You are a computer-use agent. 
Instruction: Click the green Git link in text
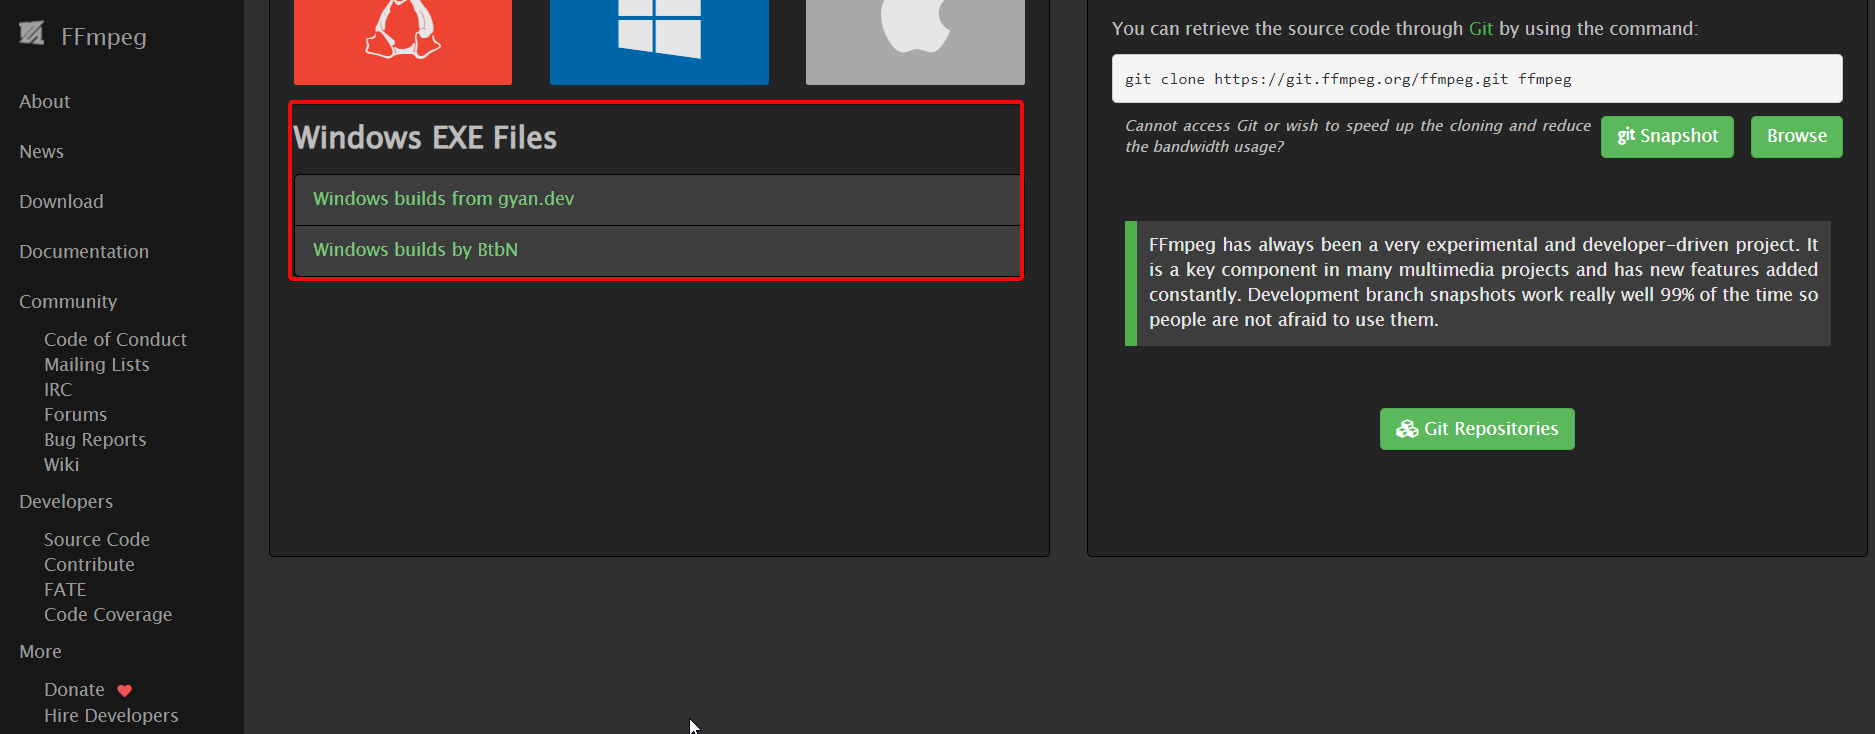click(x=1481, y=29)
